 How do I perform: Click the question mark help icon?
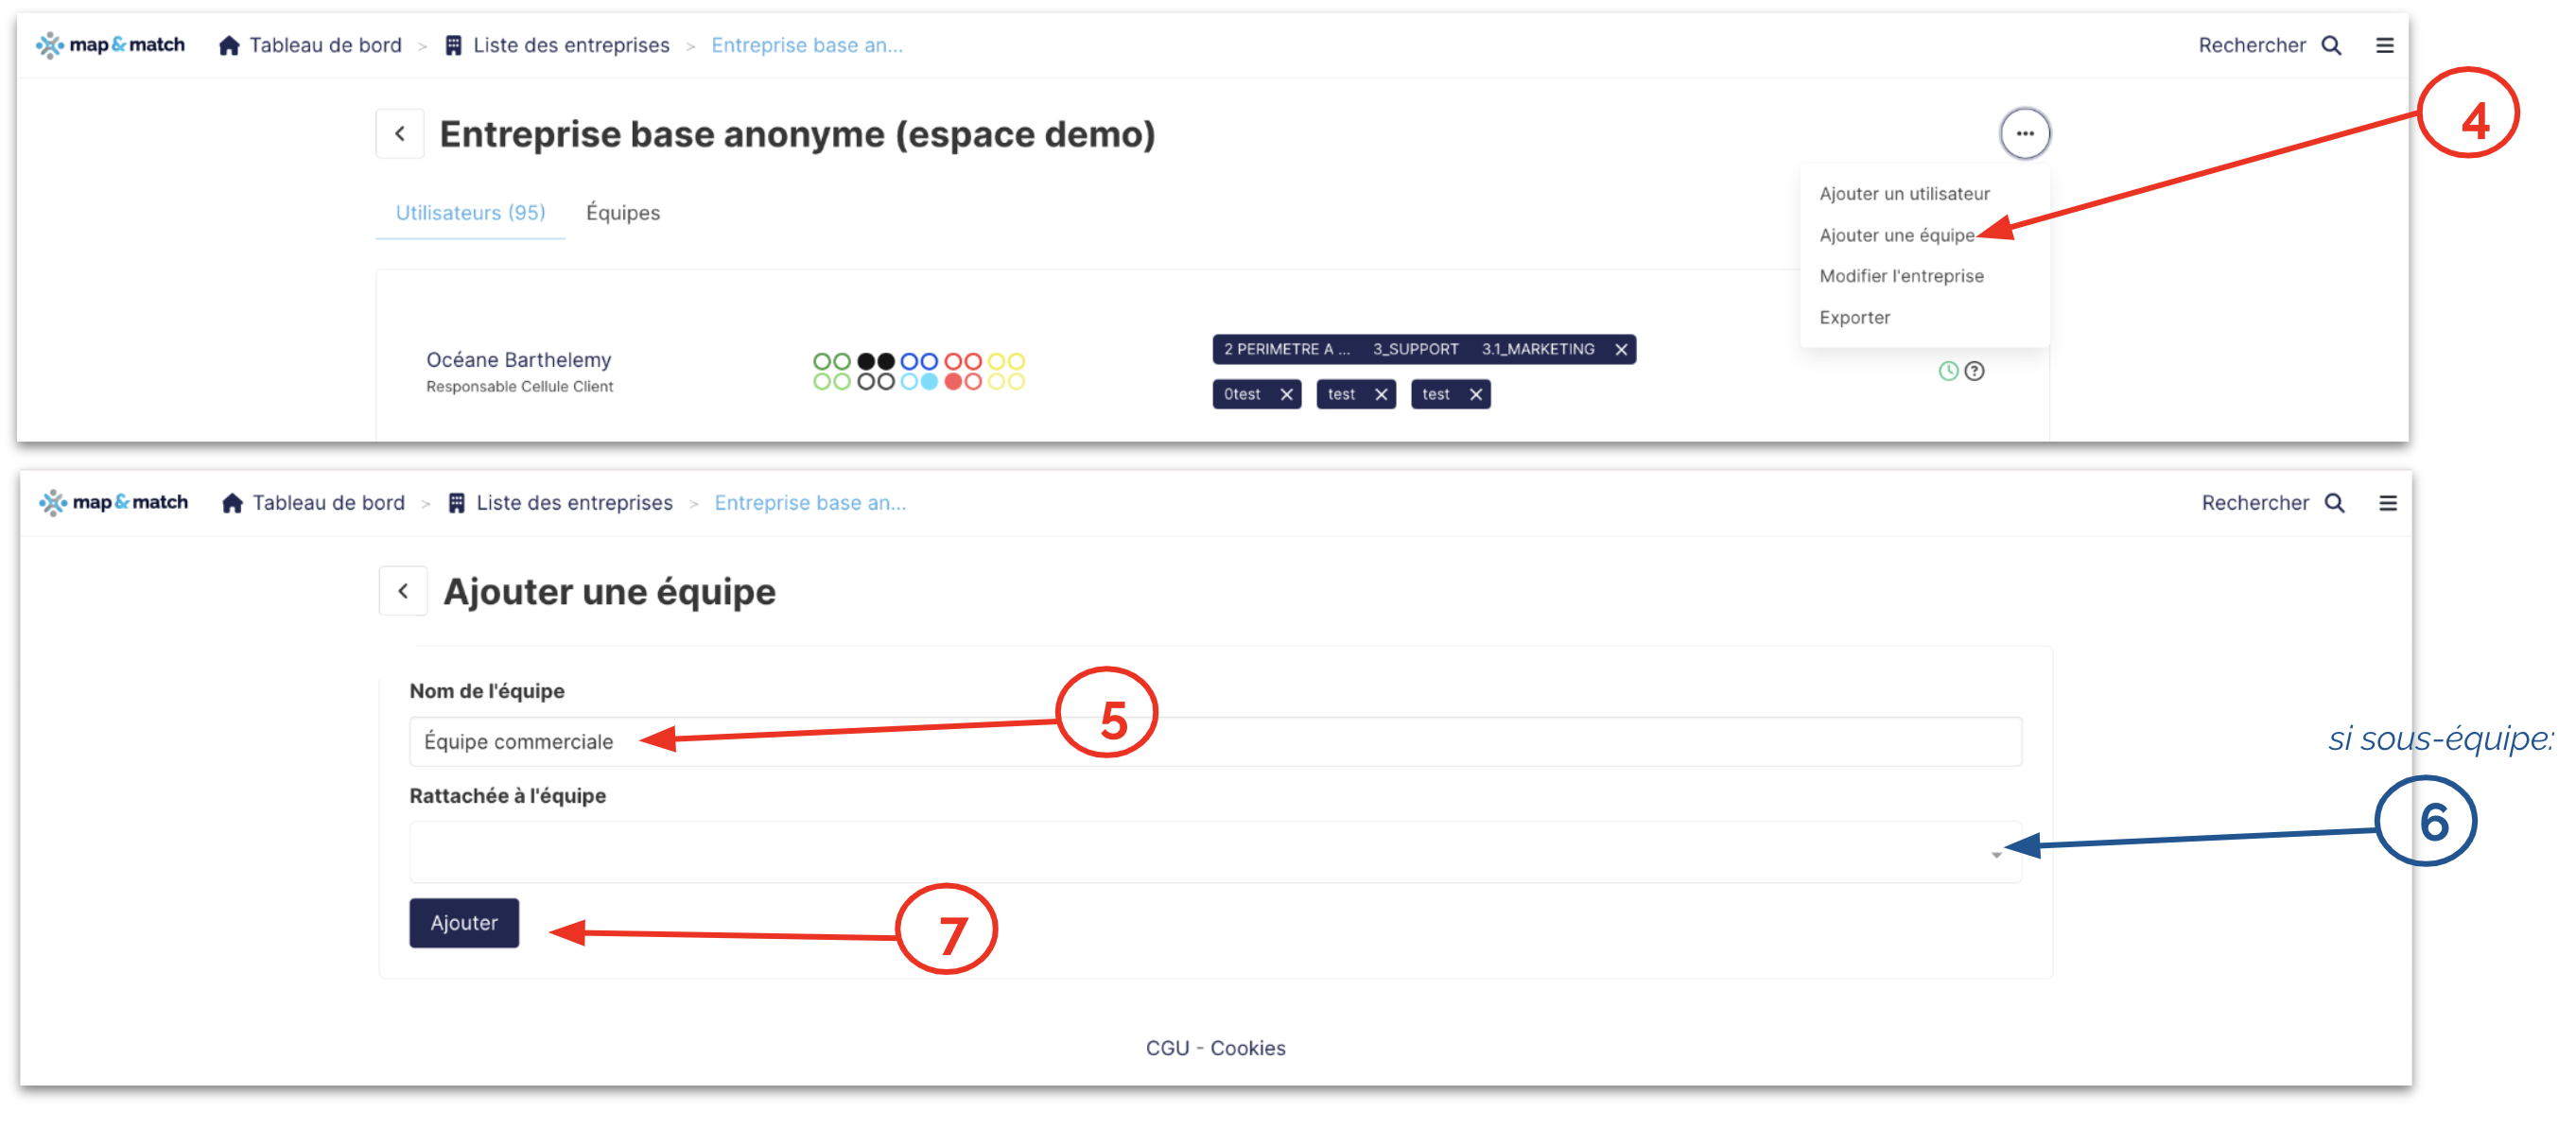point(1974,371)
